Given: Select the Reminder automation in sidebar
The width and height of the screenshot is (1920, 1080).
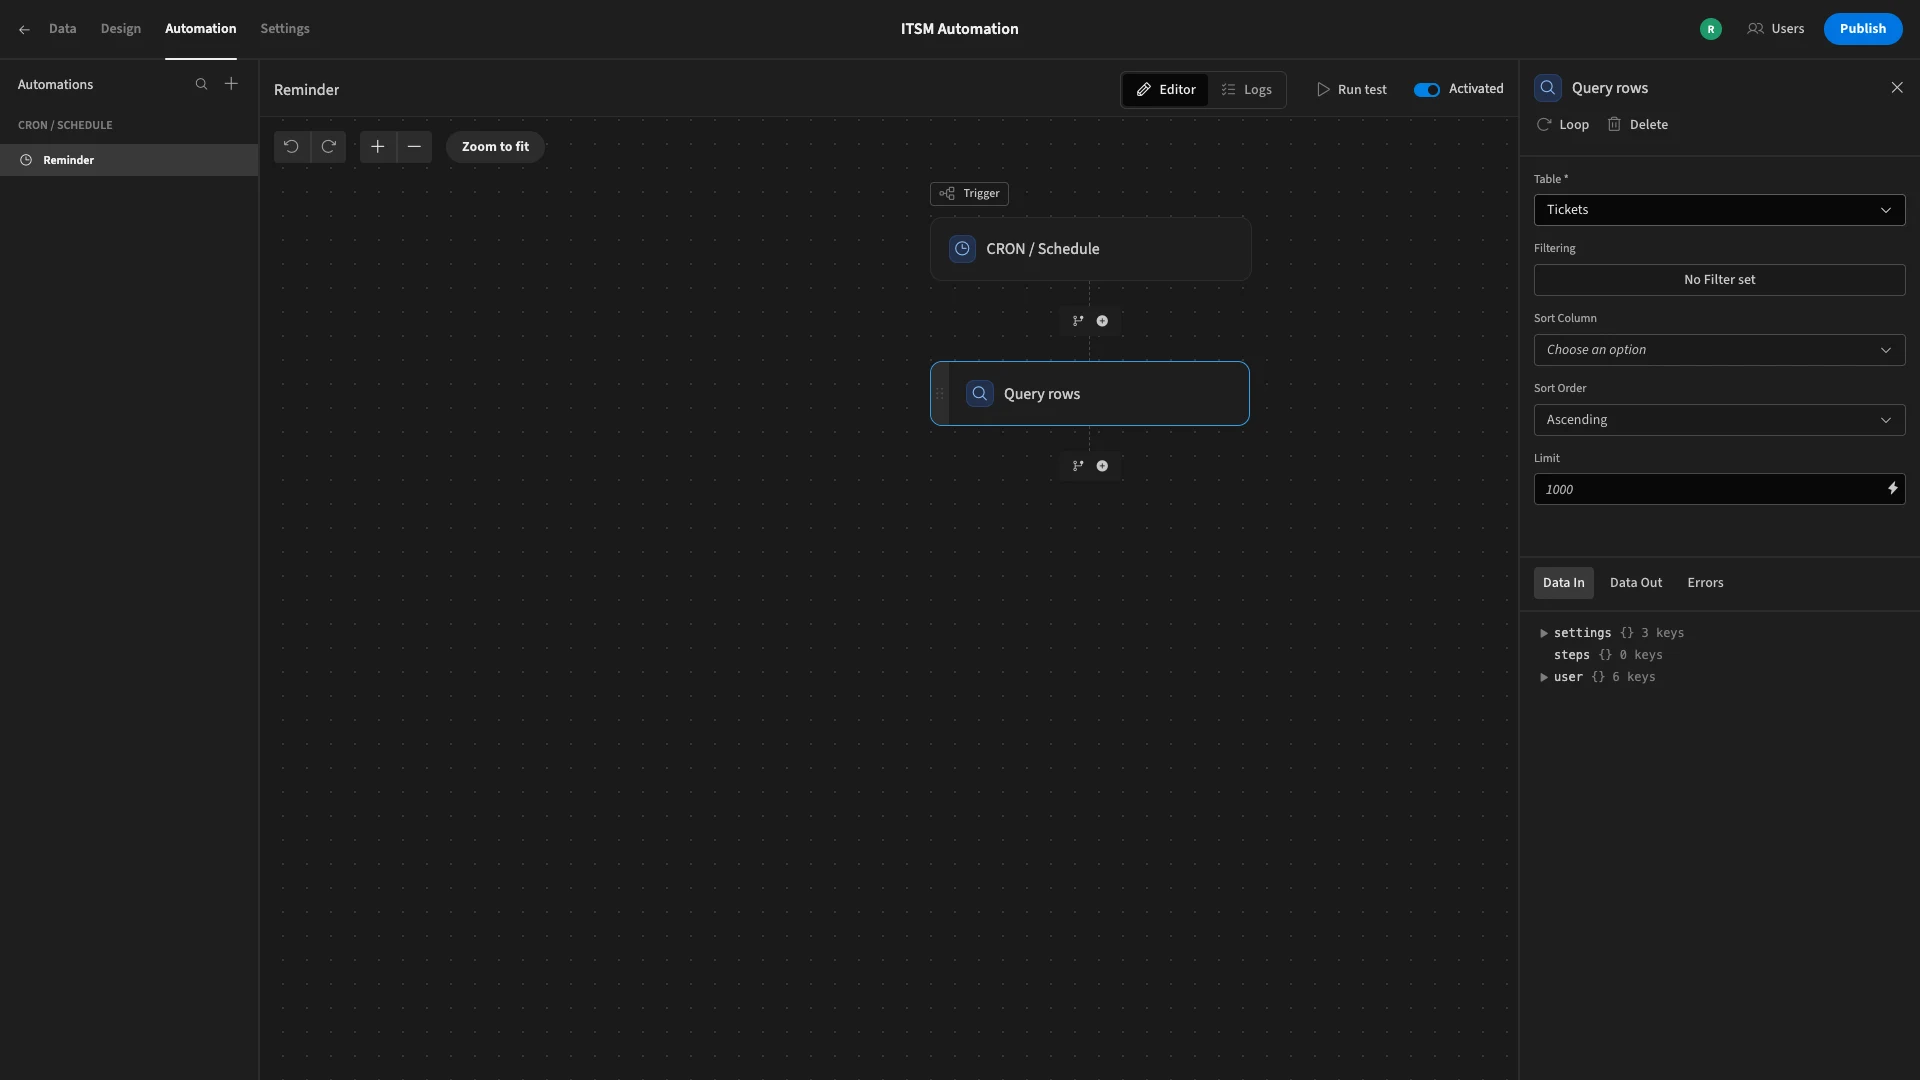Looking at the screenshot, I should (129, 160).
